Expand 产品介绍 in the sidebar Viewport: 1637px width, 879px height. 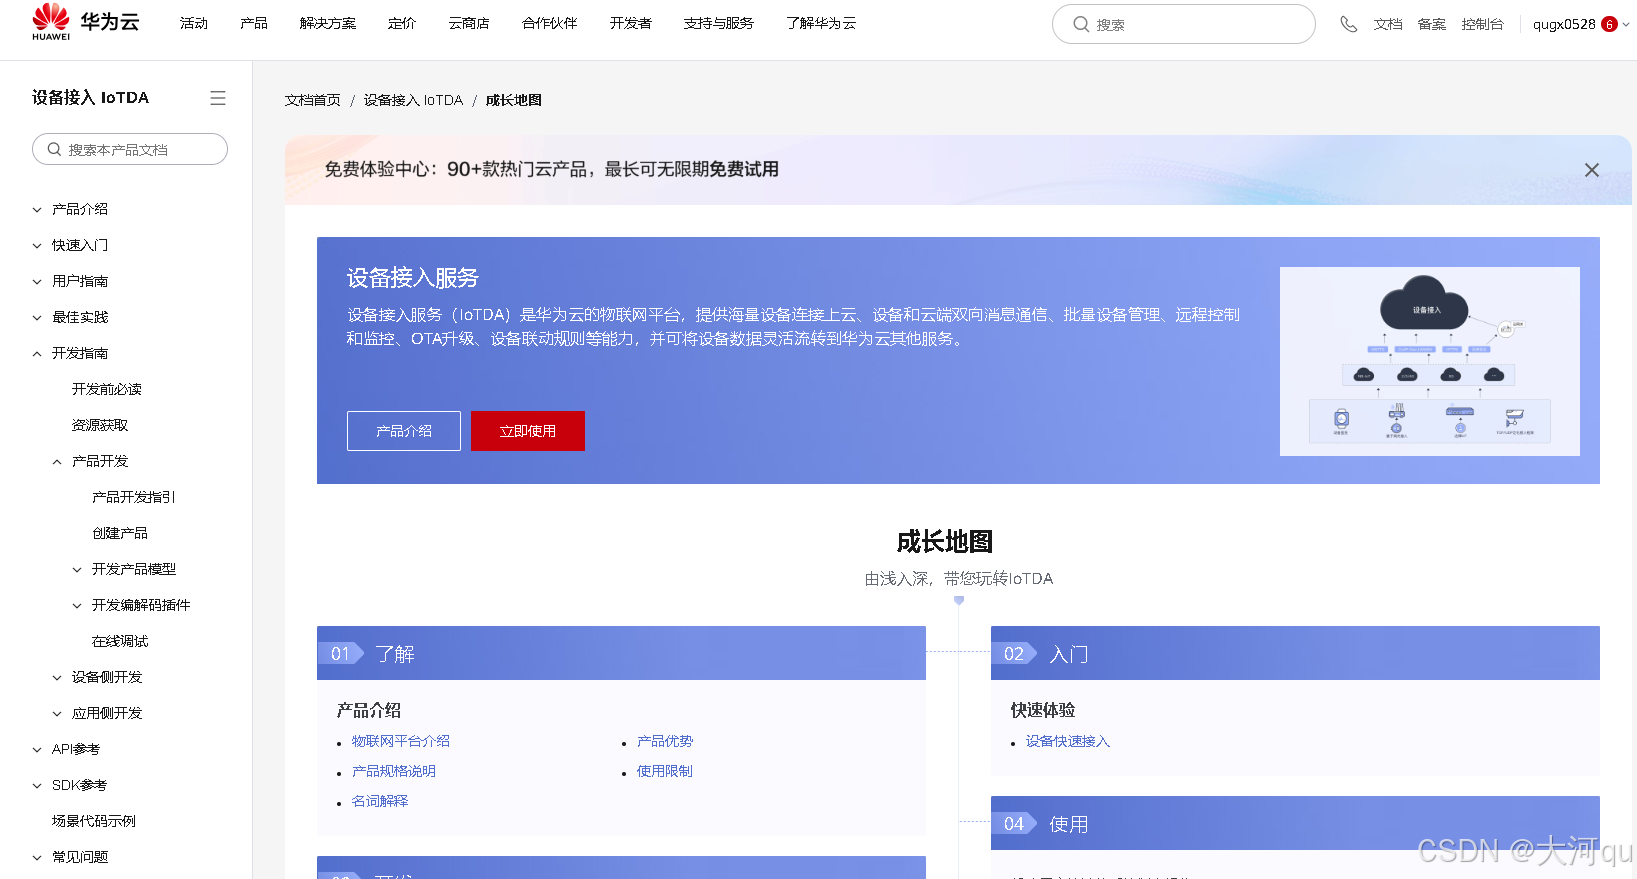(37, 210)
